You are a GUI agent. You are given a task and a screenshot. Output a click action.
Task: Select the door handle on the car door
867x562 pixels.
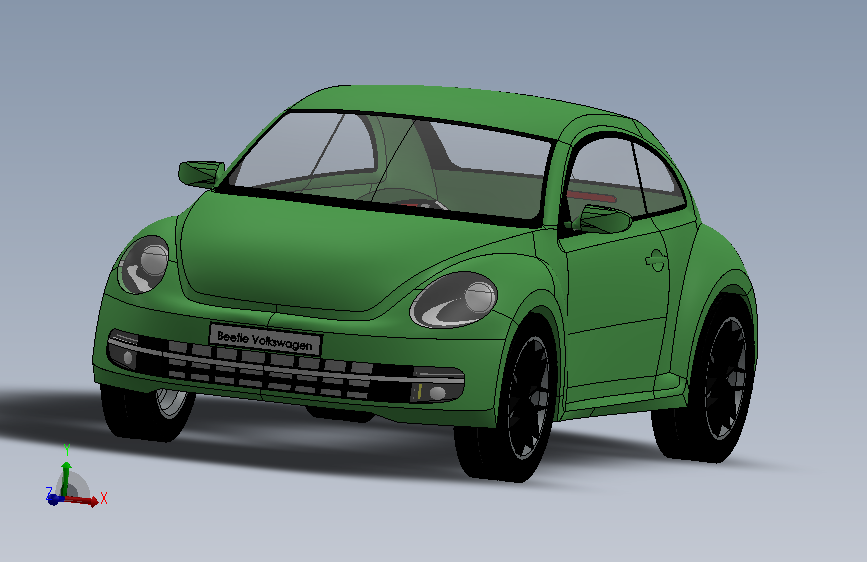click(655, 261)
